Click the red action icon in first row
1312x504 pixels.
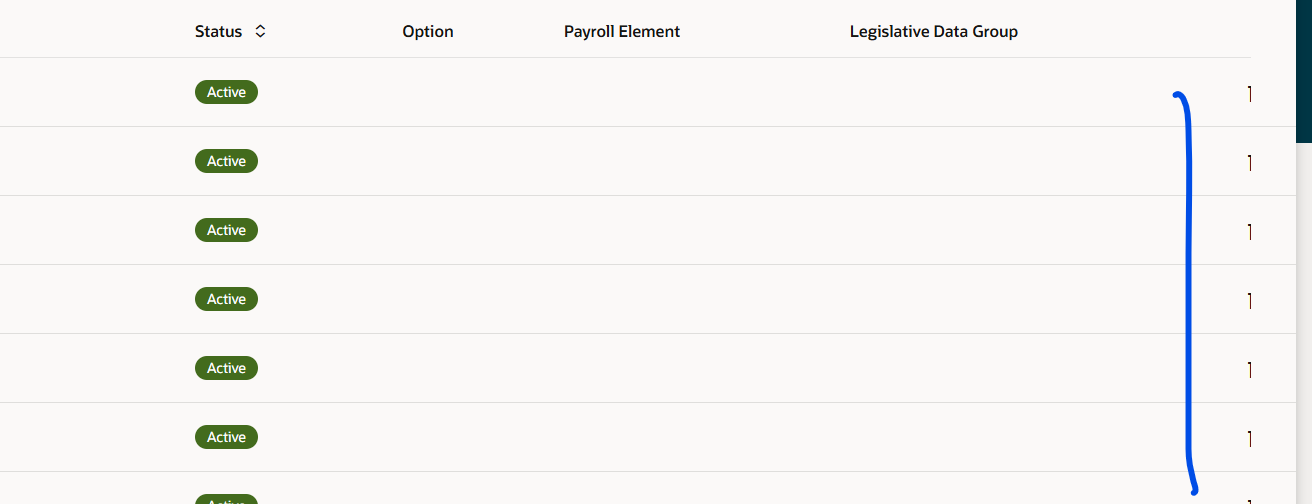[1249, 93]
